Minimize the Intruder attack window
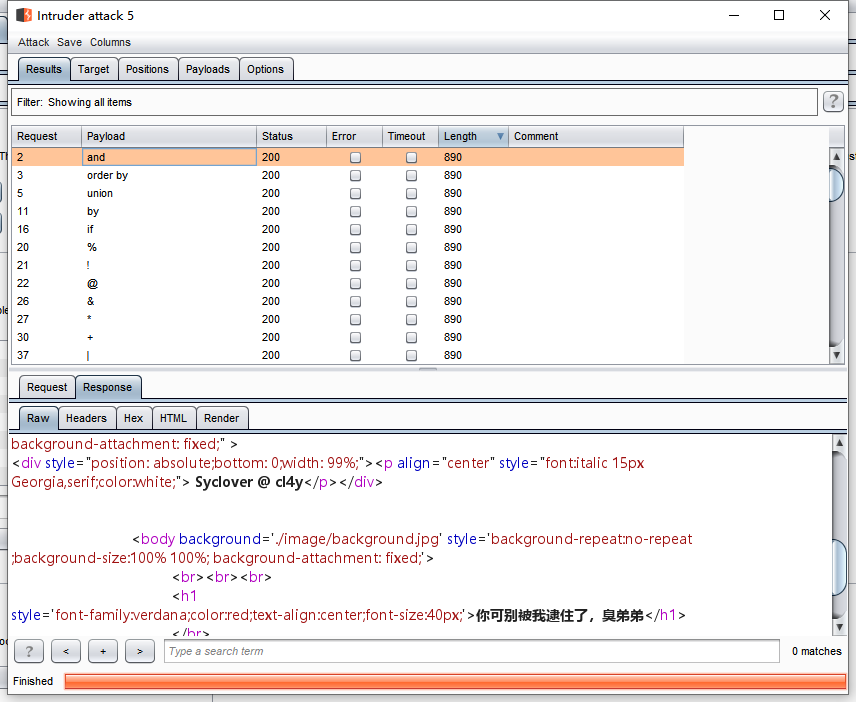This screenshot has height=702, width=856. pyautogui.click(x=734, y=15)
